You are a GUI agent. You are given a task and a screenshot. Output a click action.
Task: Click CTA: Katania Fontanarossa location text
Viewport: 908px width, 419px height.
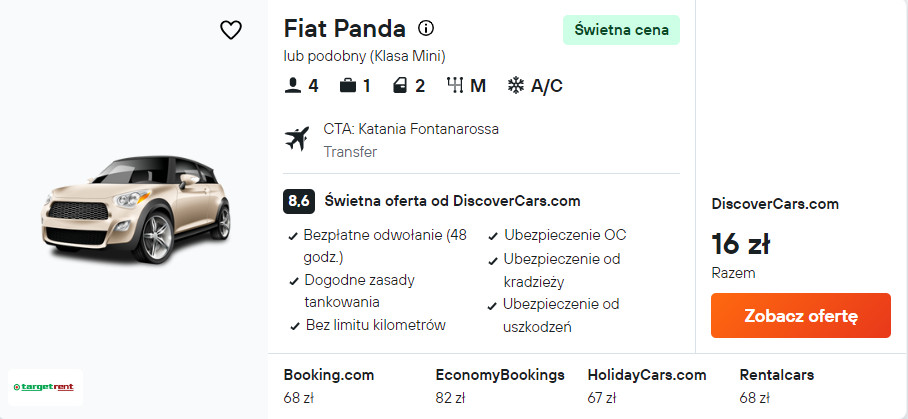point(411,129)
